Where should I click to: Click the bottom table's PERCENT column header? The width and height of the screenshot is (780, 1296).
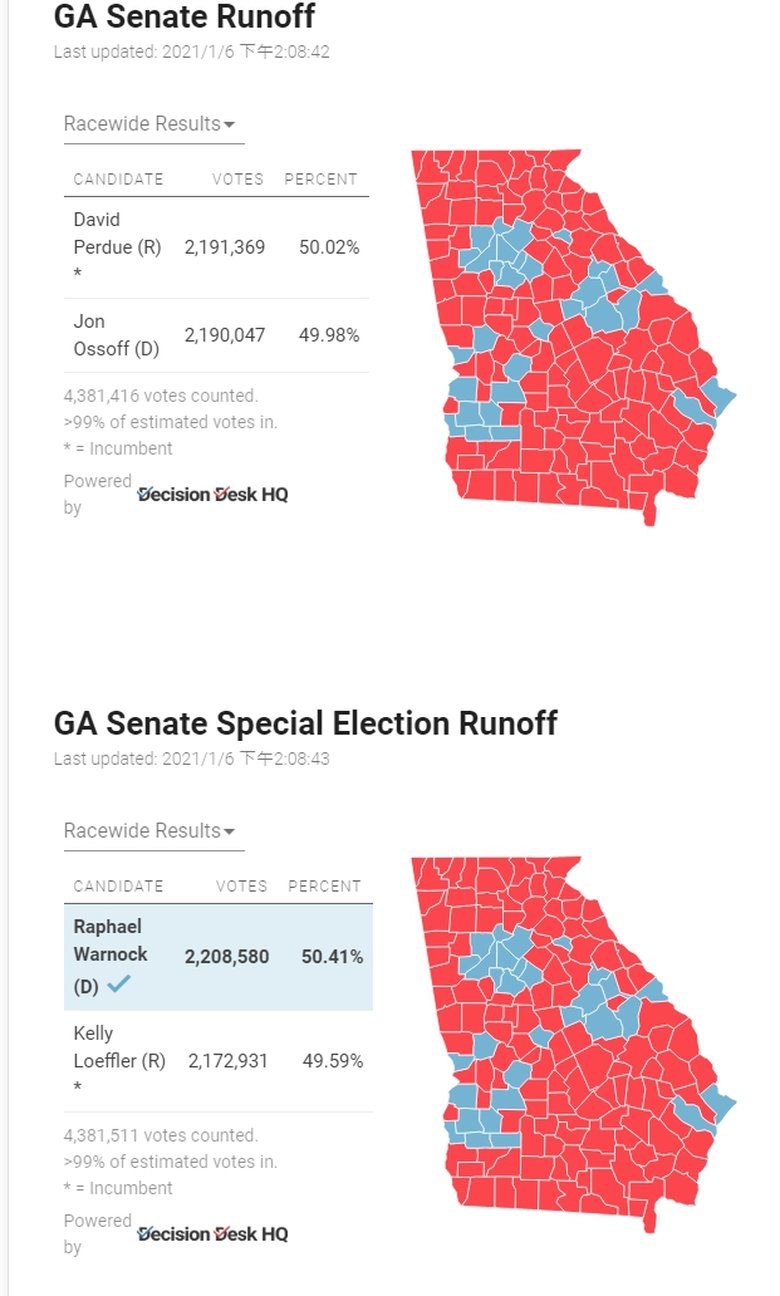pyautogui.click(x=325, y=886)
